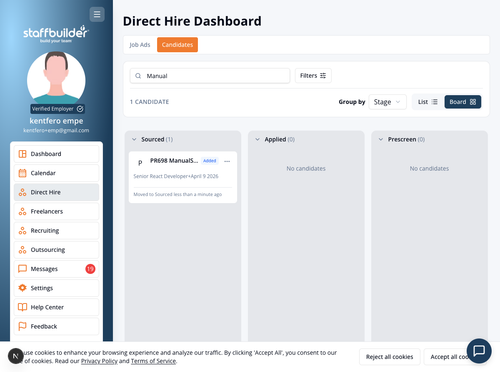Click the Feedback flag icon
Viewport: 500px width, 372px height.
(22, 326)
